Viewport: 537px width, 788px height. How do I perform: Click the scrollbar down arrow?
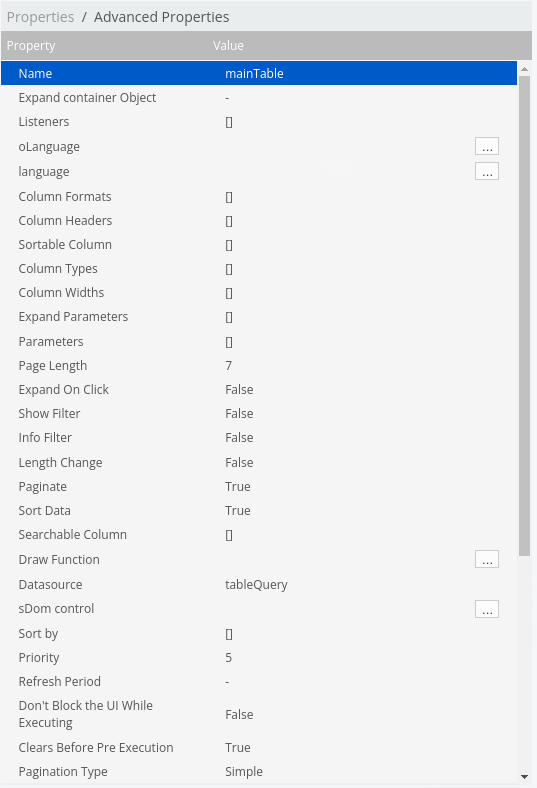pos(524,777)
